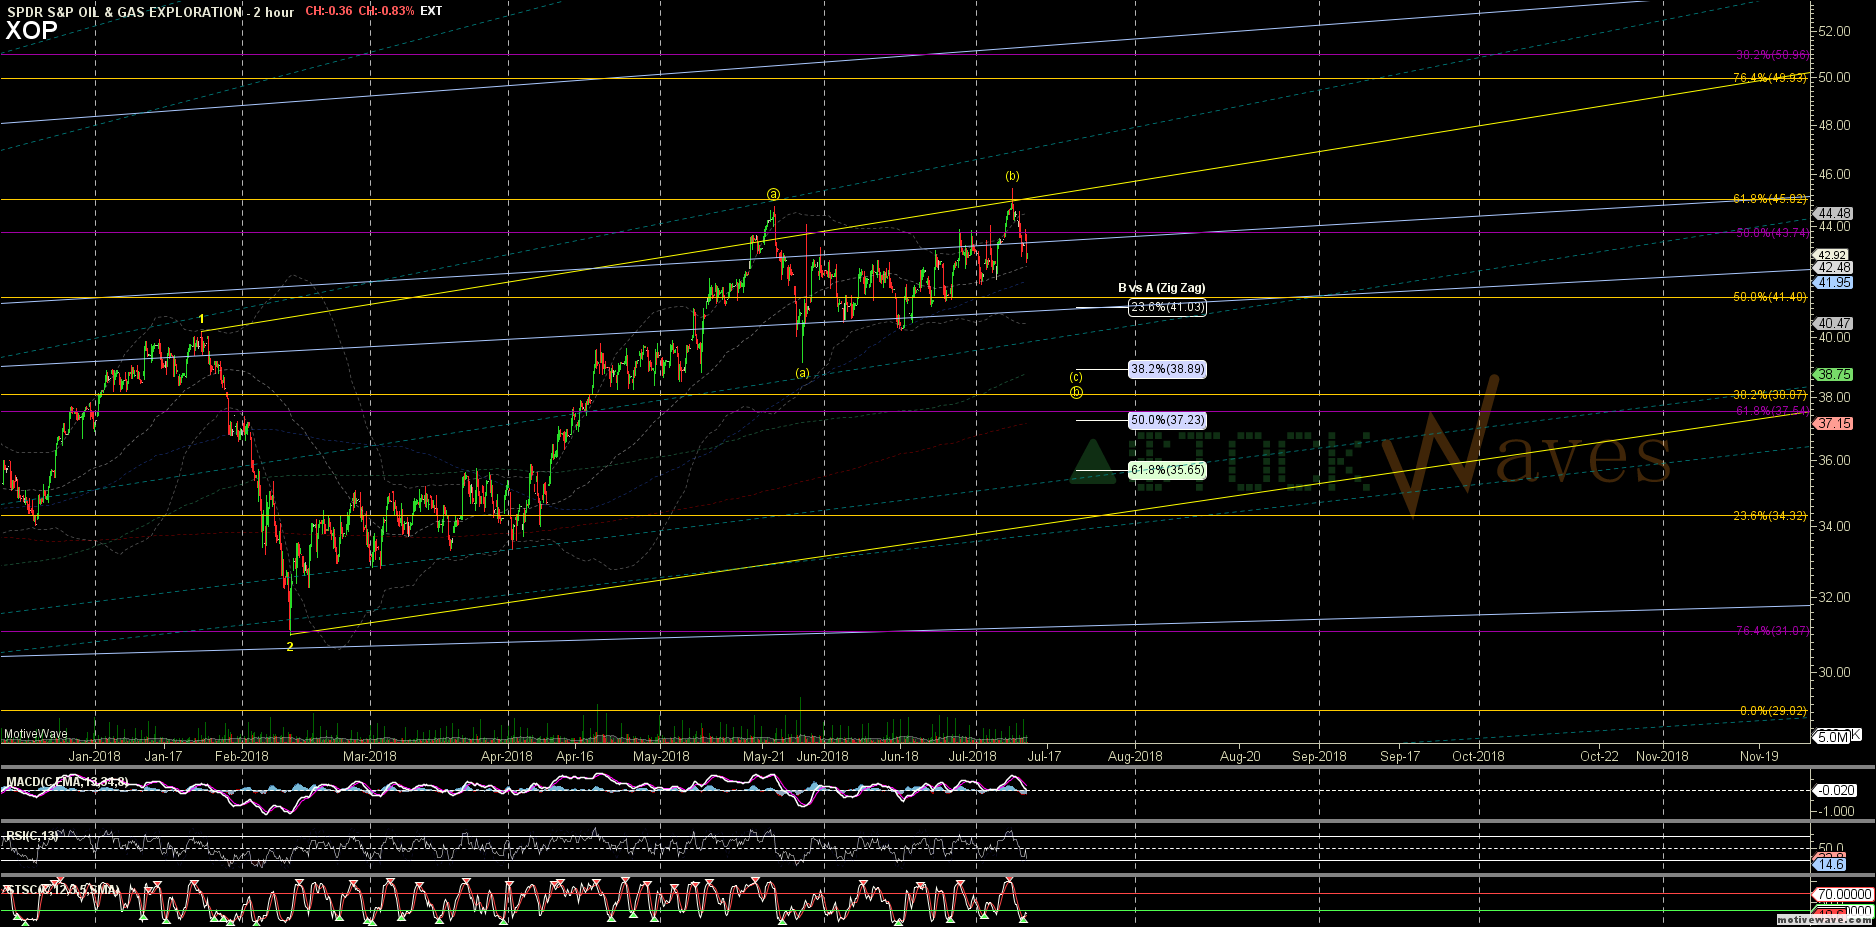
Task: Click the Oct-22 date on the time axis
Action: 1599,756
